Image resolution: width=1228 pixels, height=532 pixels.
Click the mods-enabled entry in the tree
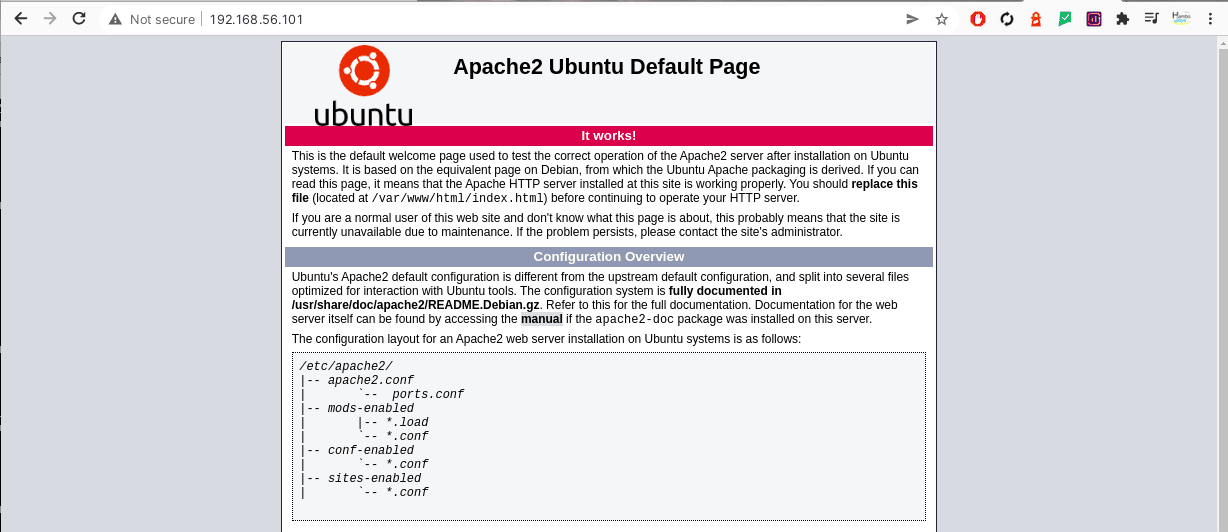point(371,408)
